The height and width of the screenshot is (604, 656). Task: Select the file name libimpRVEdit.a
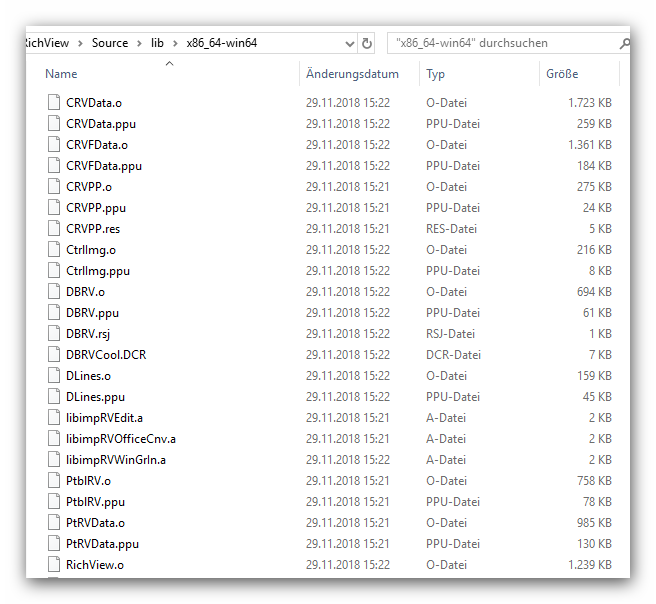pos(105,418)
